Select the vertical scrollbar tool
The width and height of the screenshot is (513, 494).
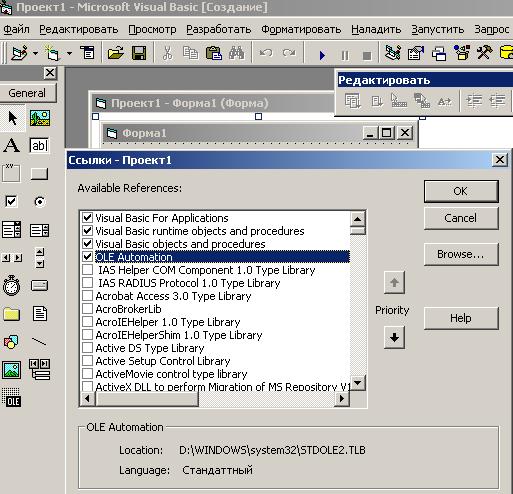click(x=40, y=258)
